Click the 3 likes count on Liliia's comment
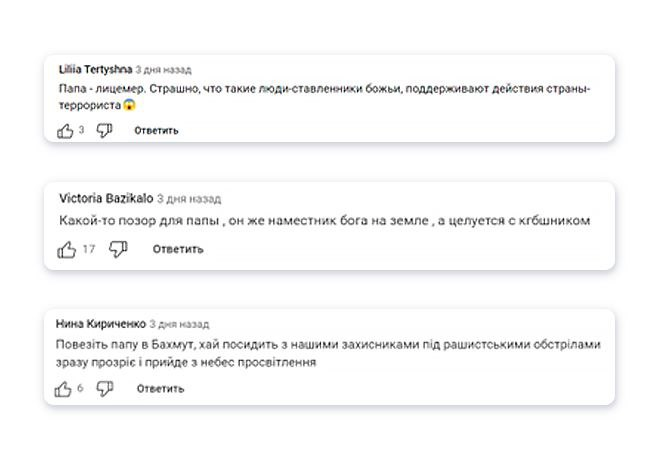Image resolution: width=661 pixels, height=460 pixels. pyautogui.click(x=81, y=130)
